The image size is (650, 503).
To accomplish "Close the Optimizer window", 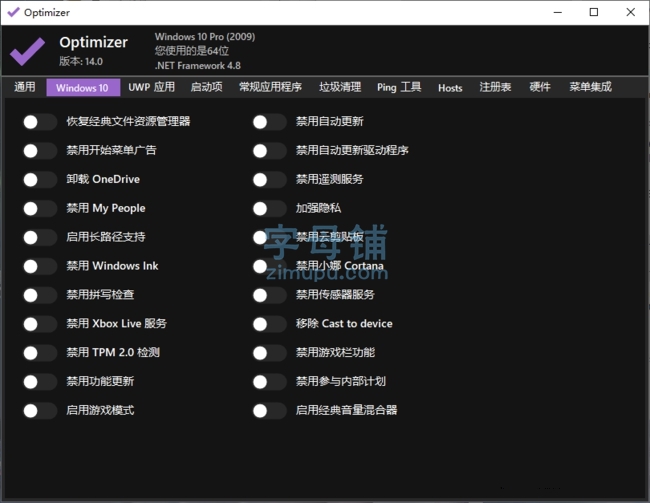I will (631, 12).
